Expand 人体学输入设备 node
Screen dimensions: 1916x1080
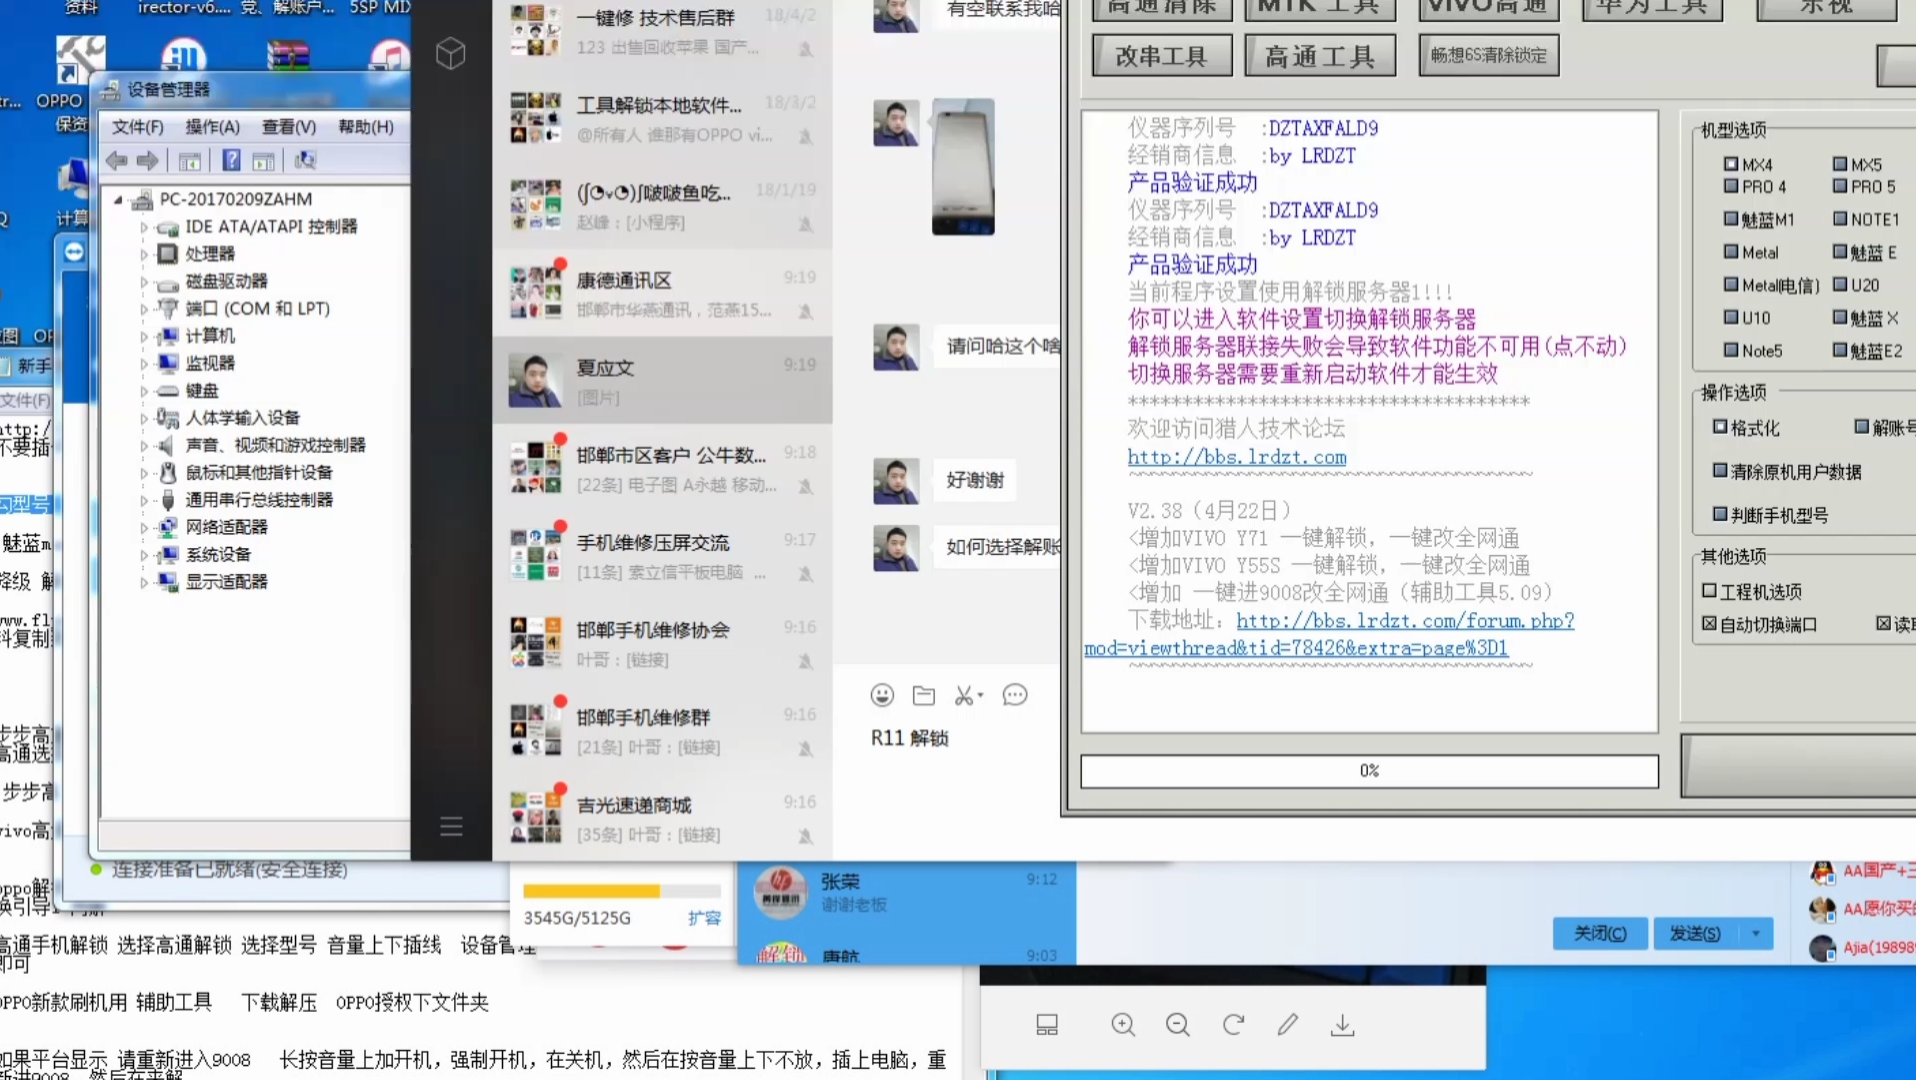pyautogui.click(x=143, y=418)
